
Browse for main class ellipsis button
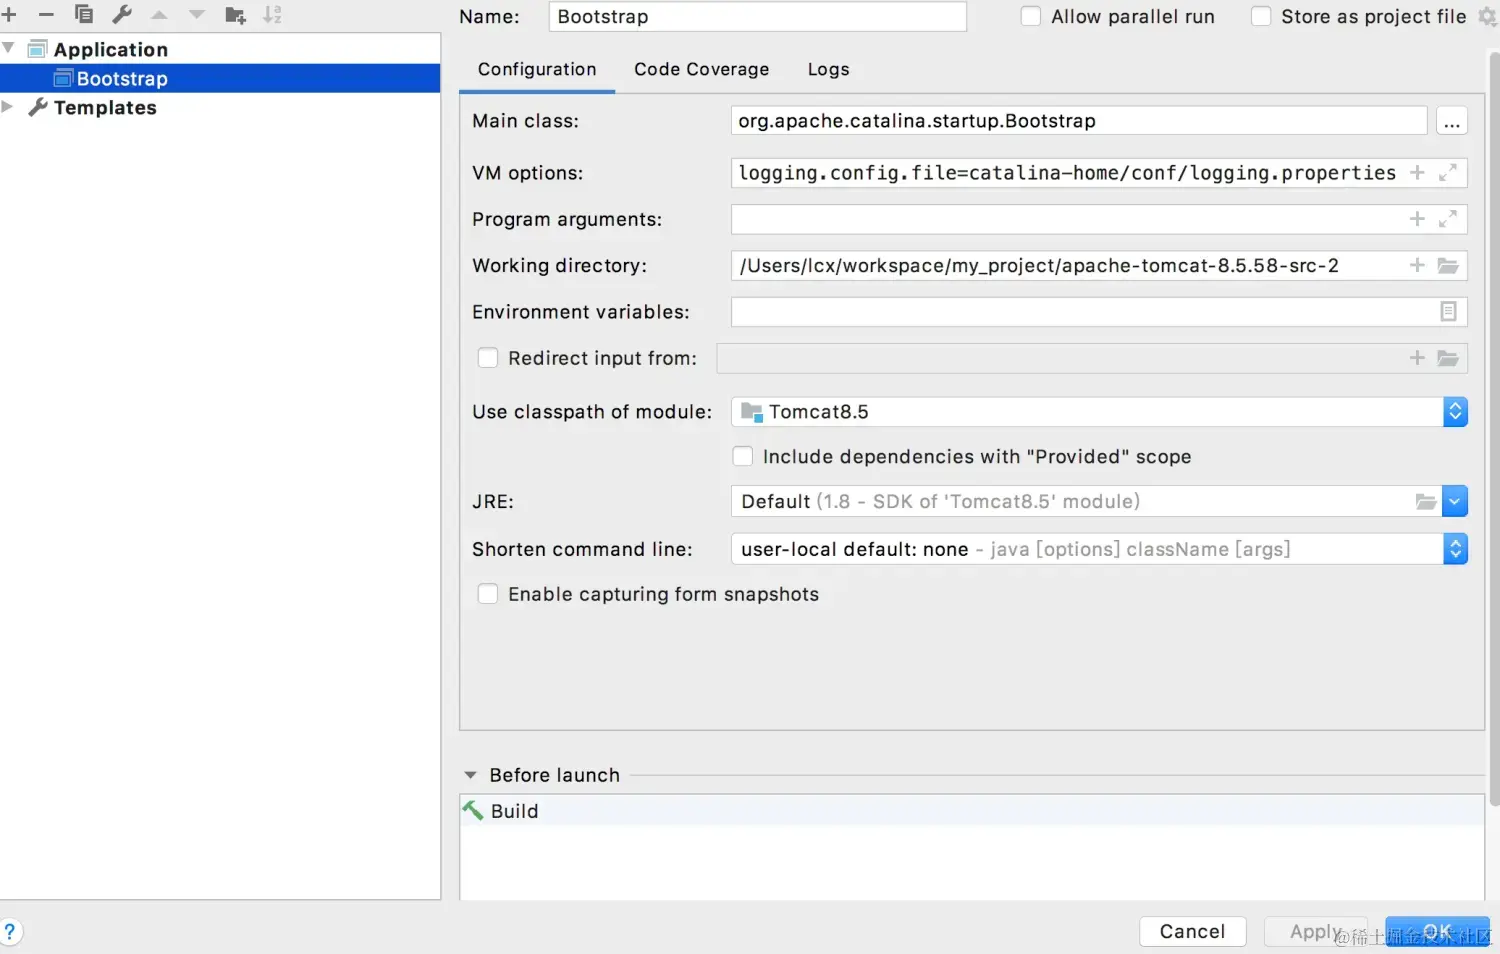[1452, 121]
